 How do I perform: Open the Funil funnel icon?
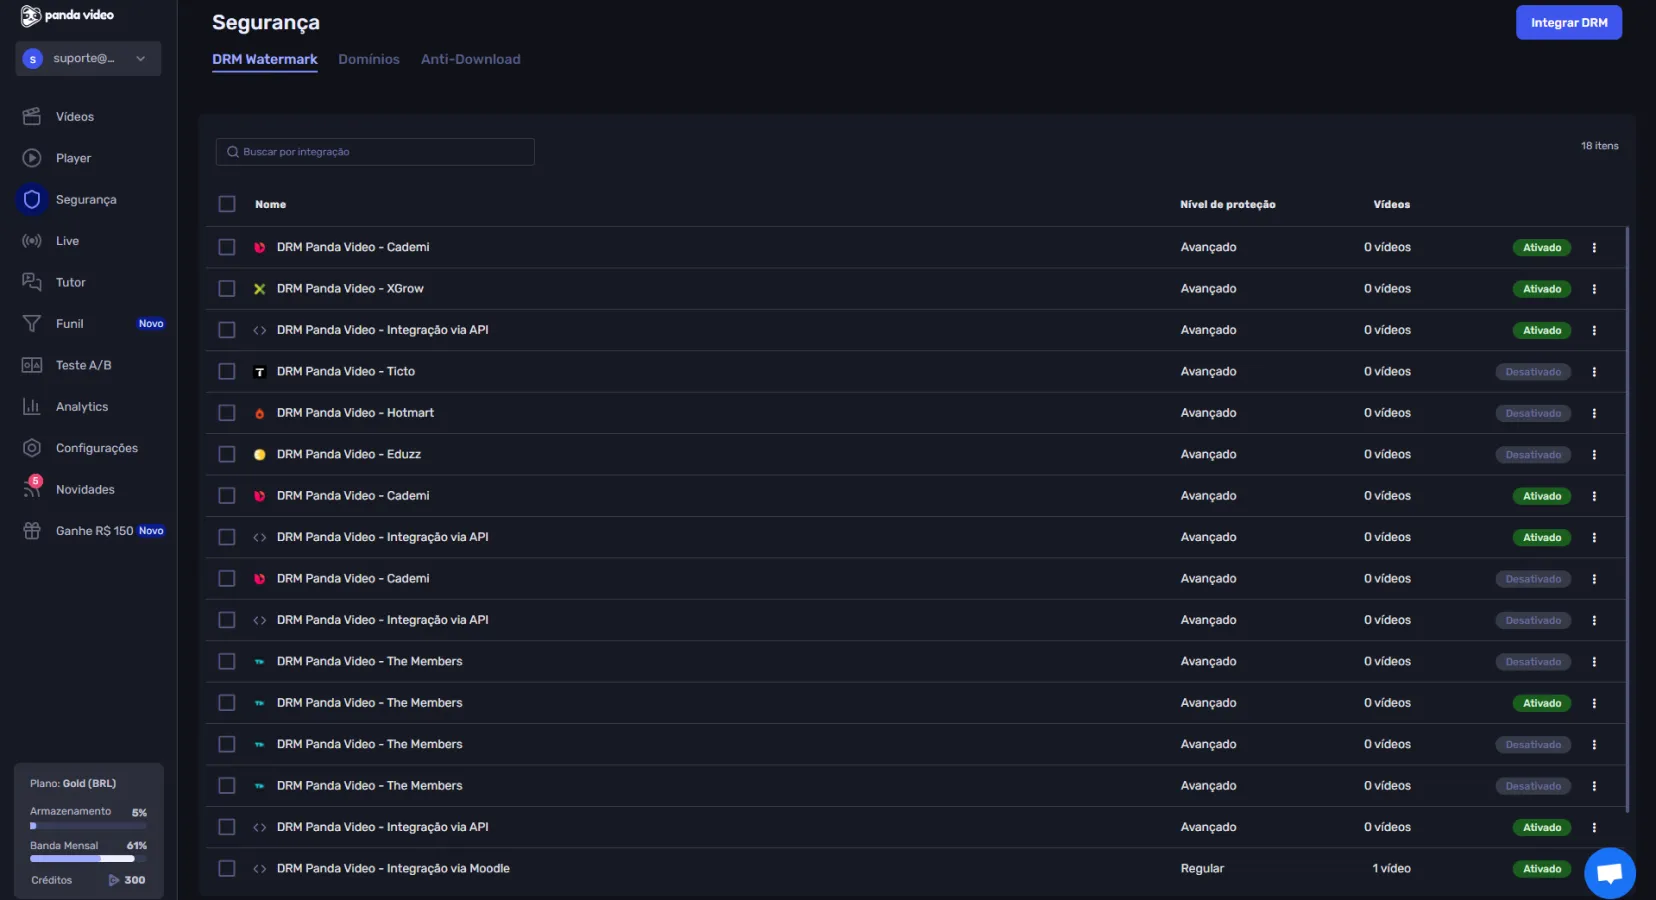(x=32, y=324)
